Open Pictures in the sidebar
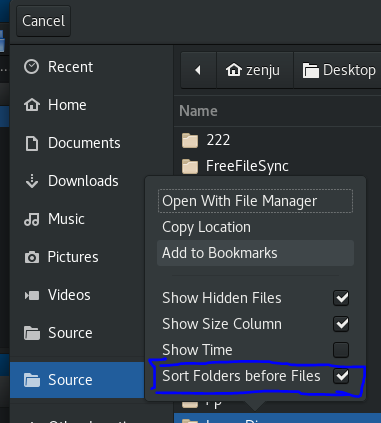 pyautogui.click(x=77, y=257)
